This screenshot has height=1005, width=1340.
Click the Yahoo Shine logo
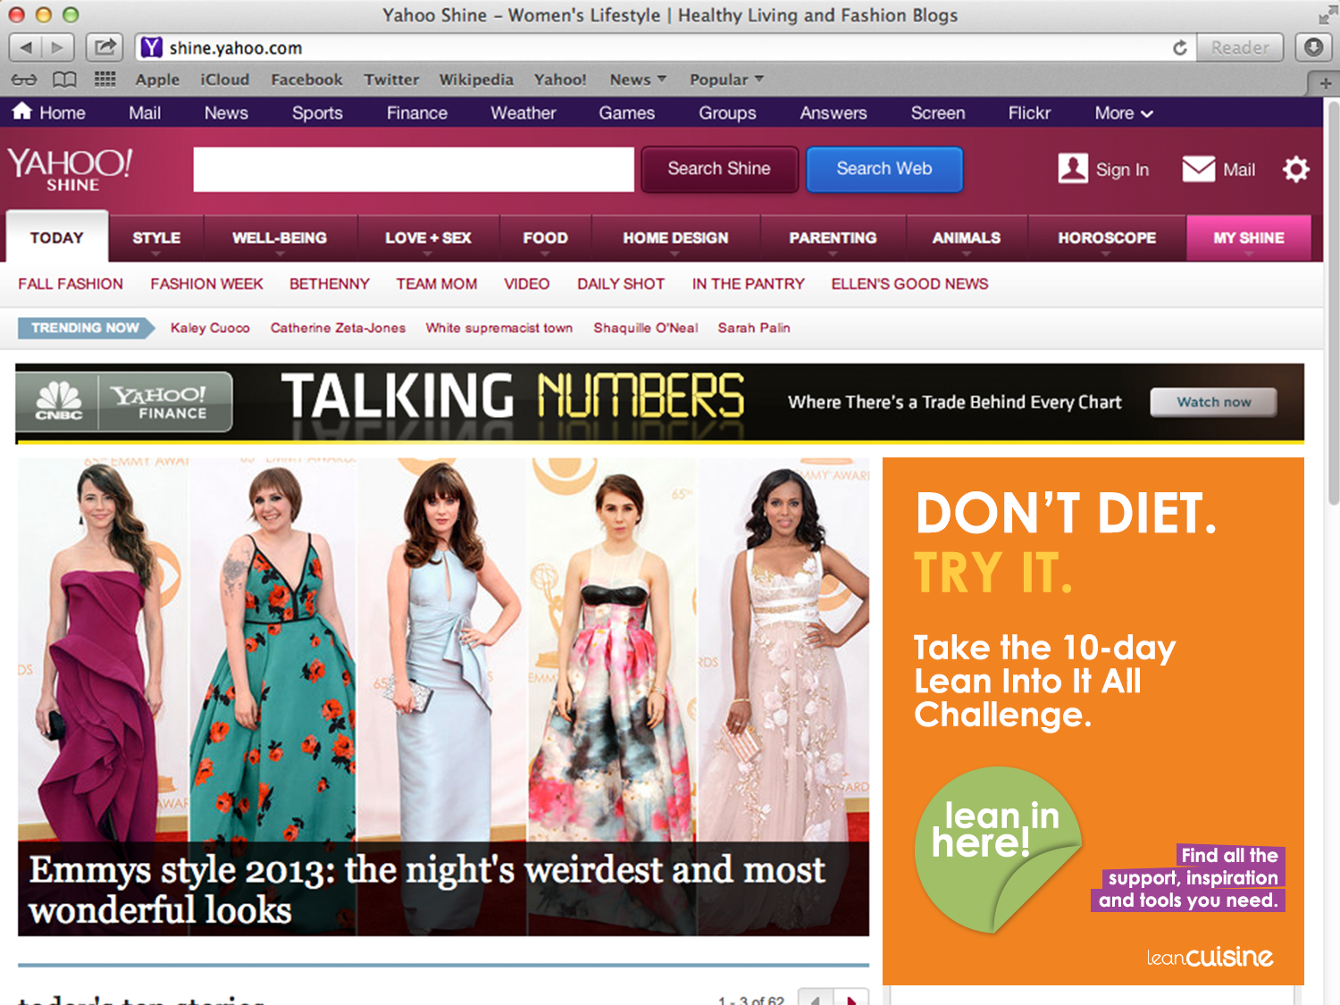click(69, 169)
